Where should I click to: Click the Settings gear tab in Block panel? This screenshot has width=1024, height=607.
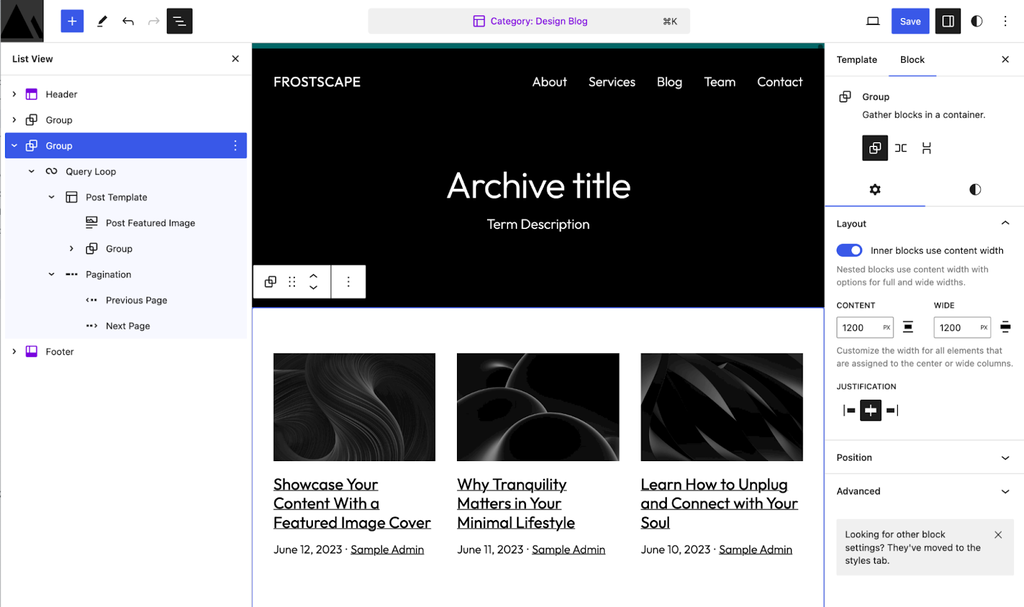(x=875, y=189)
